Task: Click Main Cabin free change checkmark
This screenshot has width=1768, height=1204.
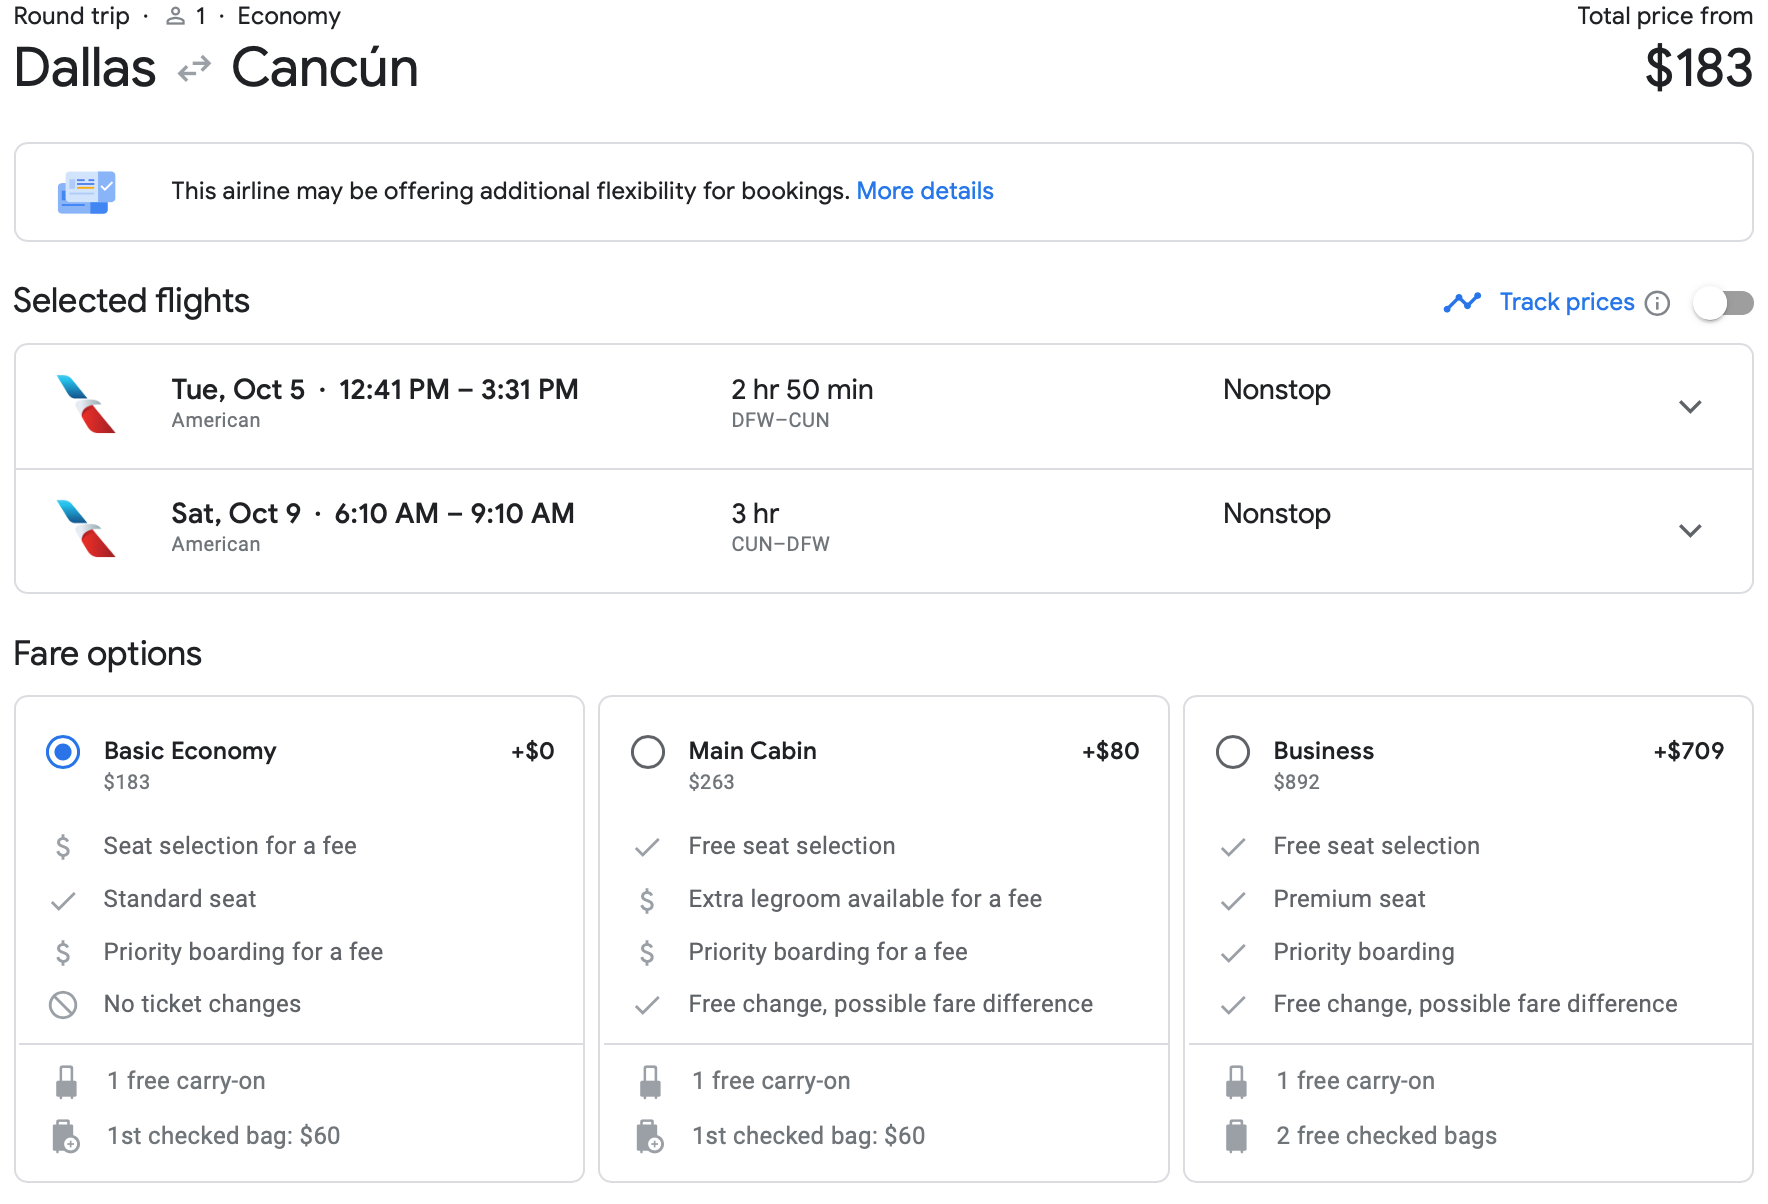Action: coord(647,1005)
